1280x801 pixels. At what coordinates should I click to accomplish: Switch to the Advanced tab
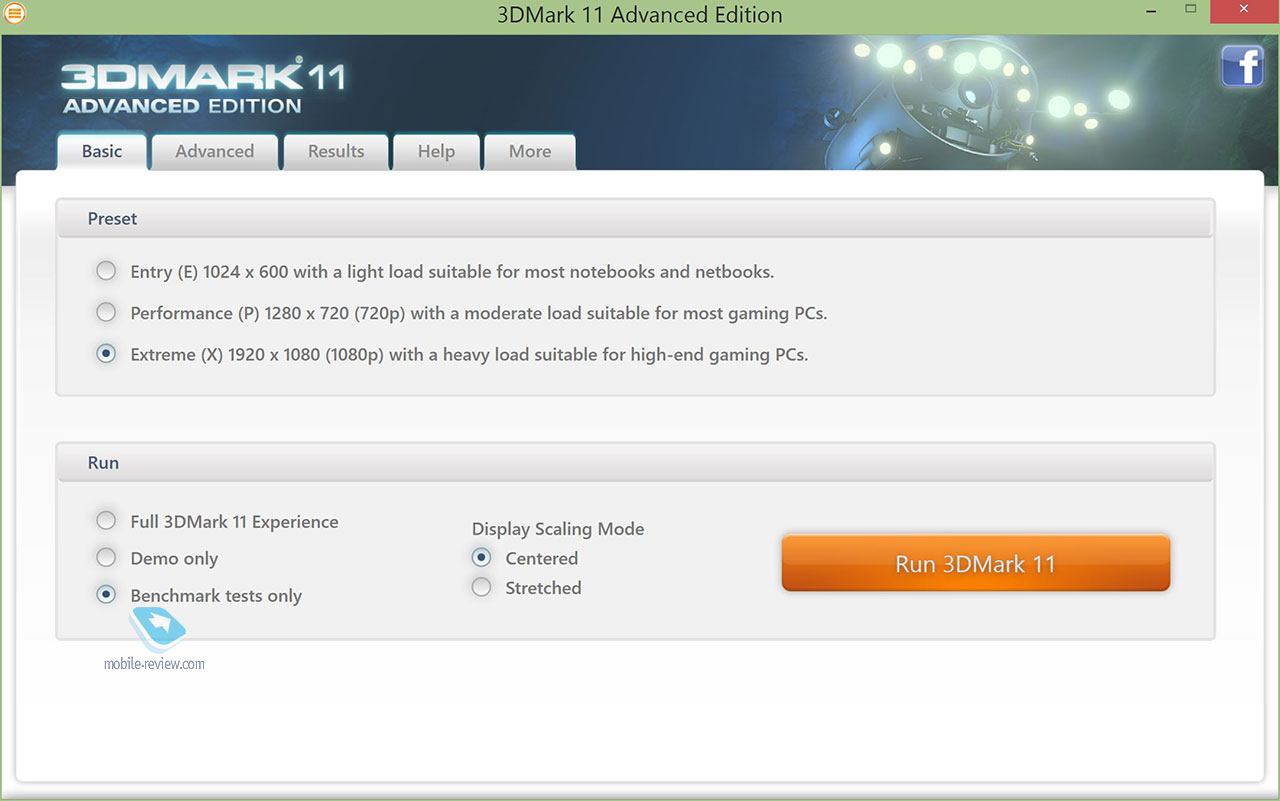pyautogui.click(x=215, y=151)
